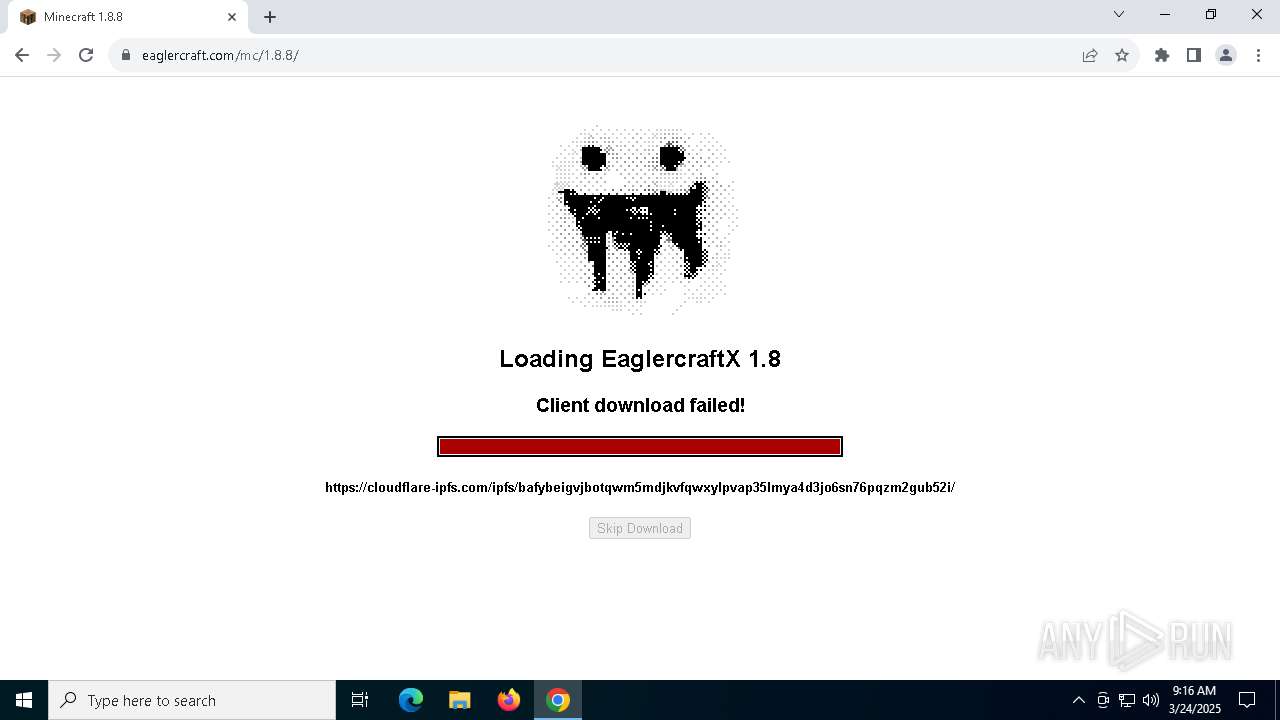Click the browser forward arrow
The width and height of the screenshot is (1280, 720).
54,55
